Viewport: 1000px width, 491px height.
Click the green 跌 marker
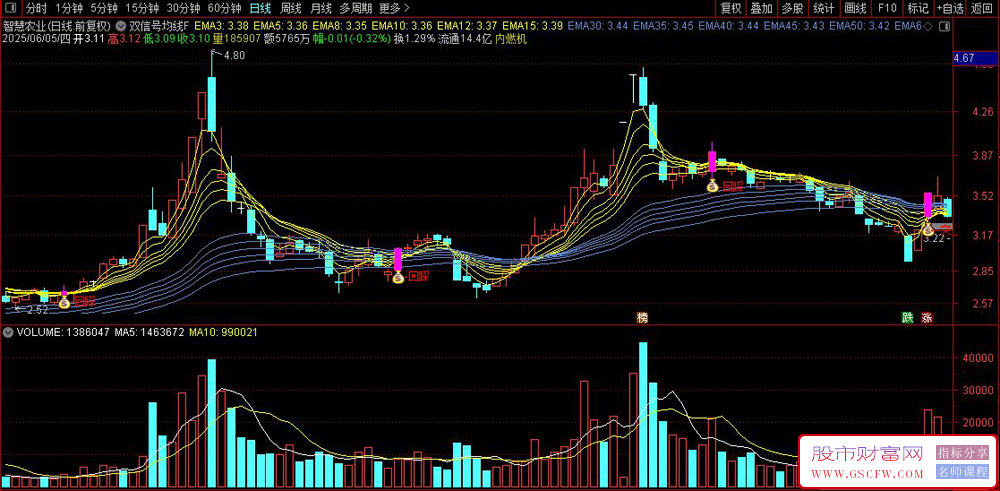(907, 318)
